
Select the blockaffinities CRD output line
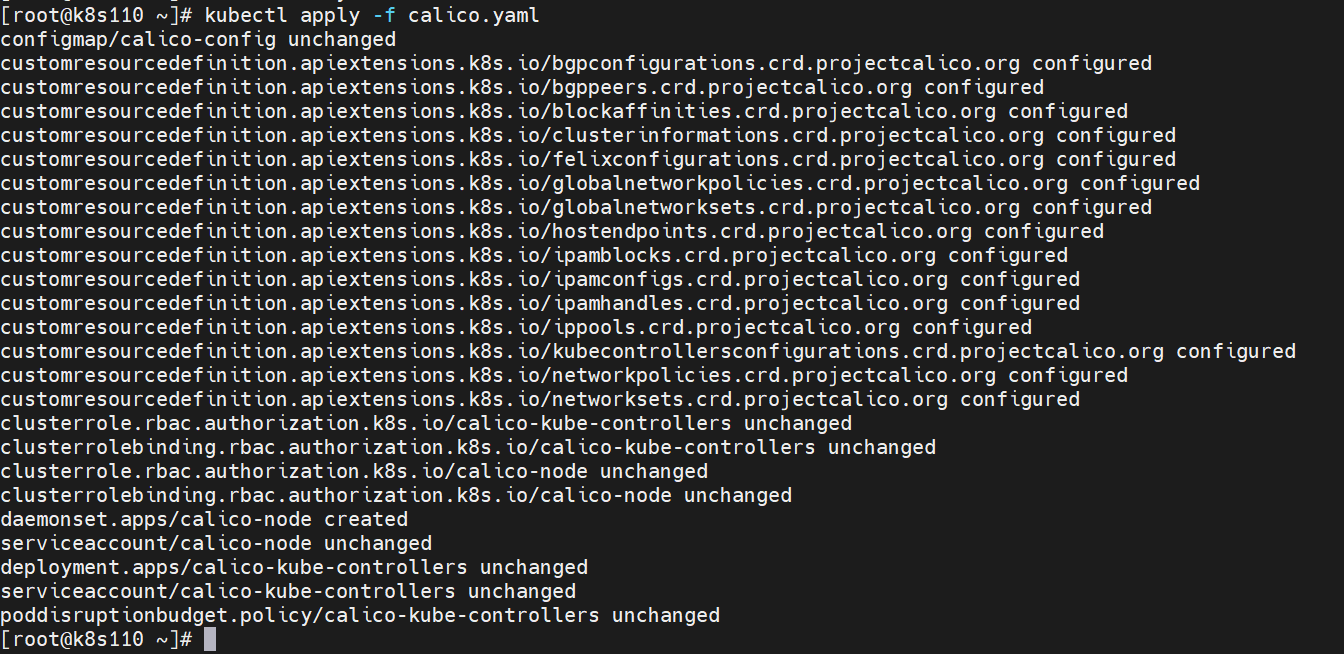pos(564,111)
